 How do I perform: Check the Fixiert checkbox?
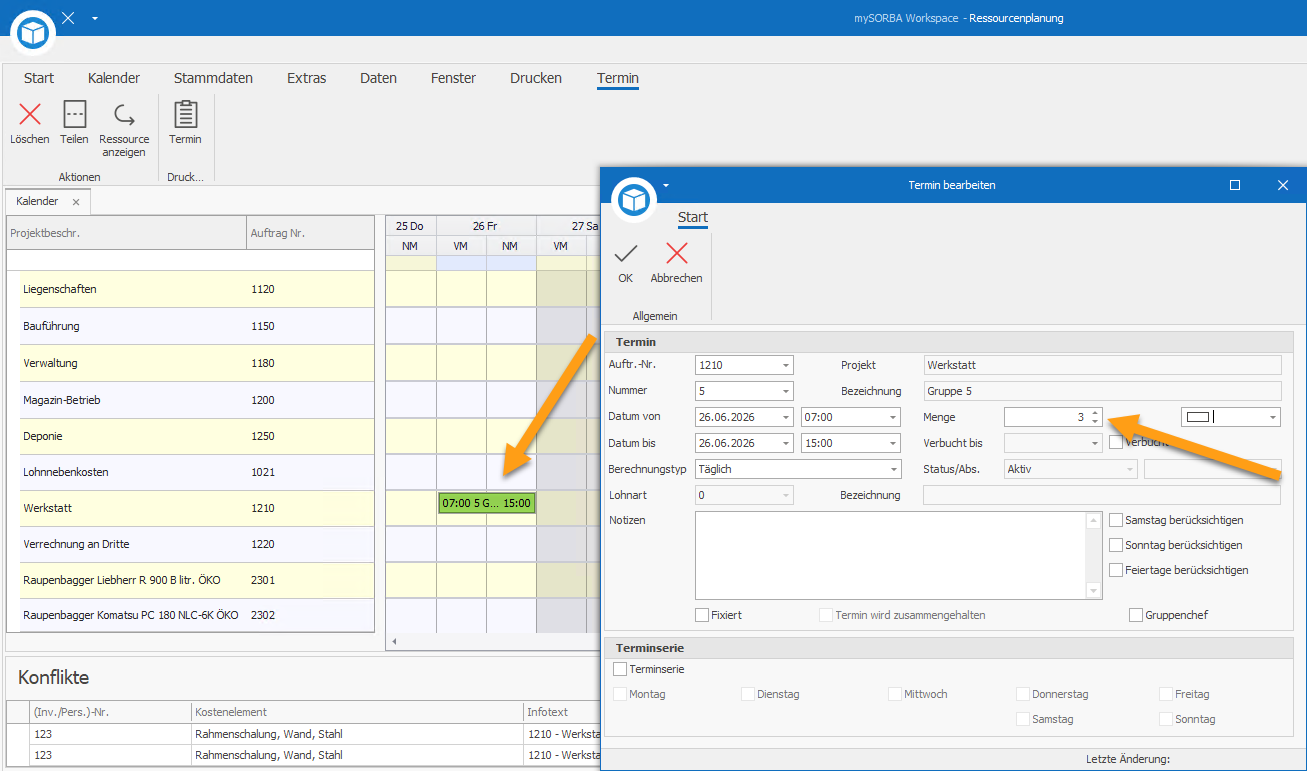point(702,615)
